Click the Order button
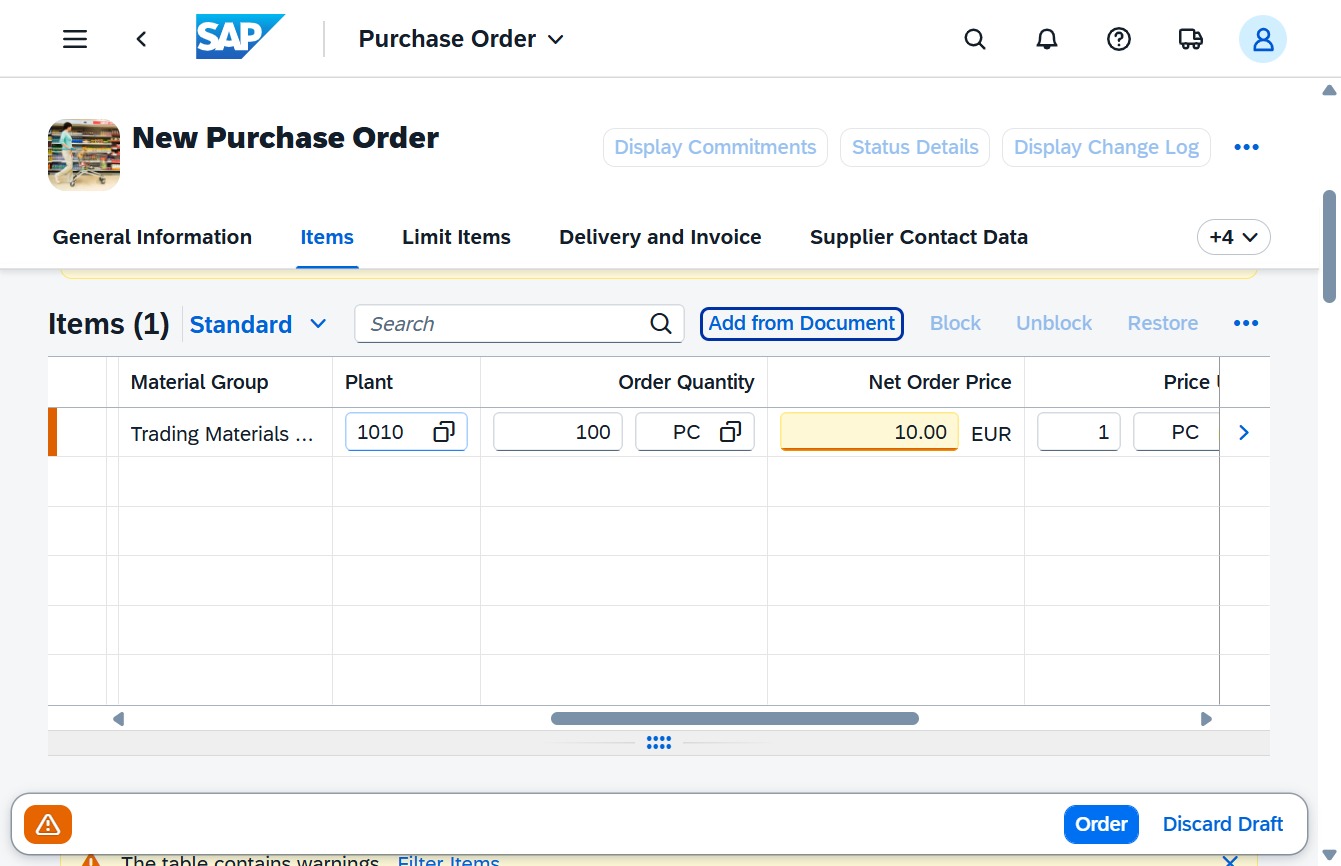Screen dimensions: 1341x866 tap(1101, 824)
